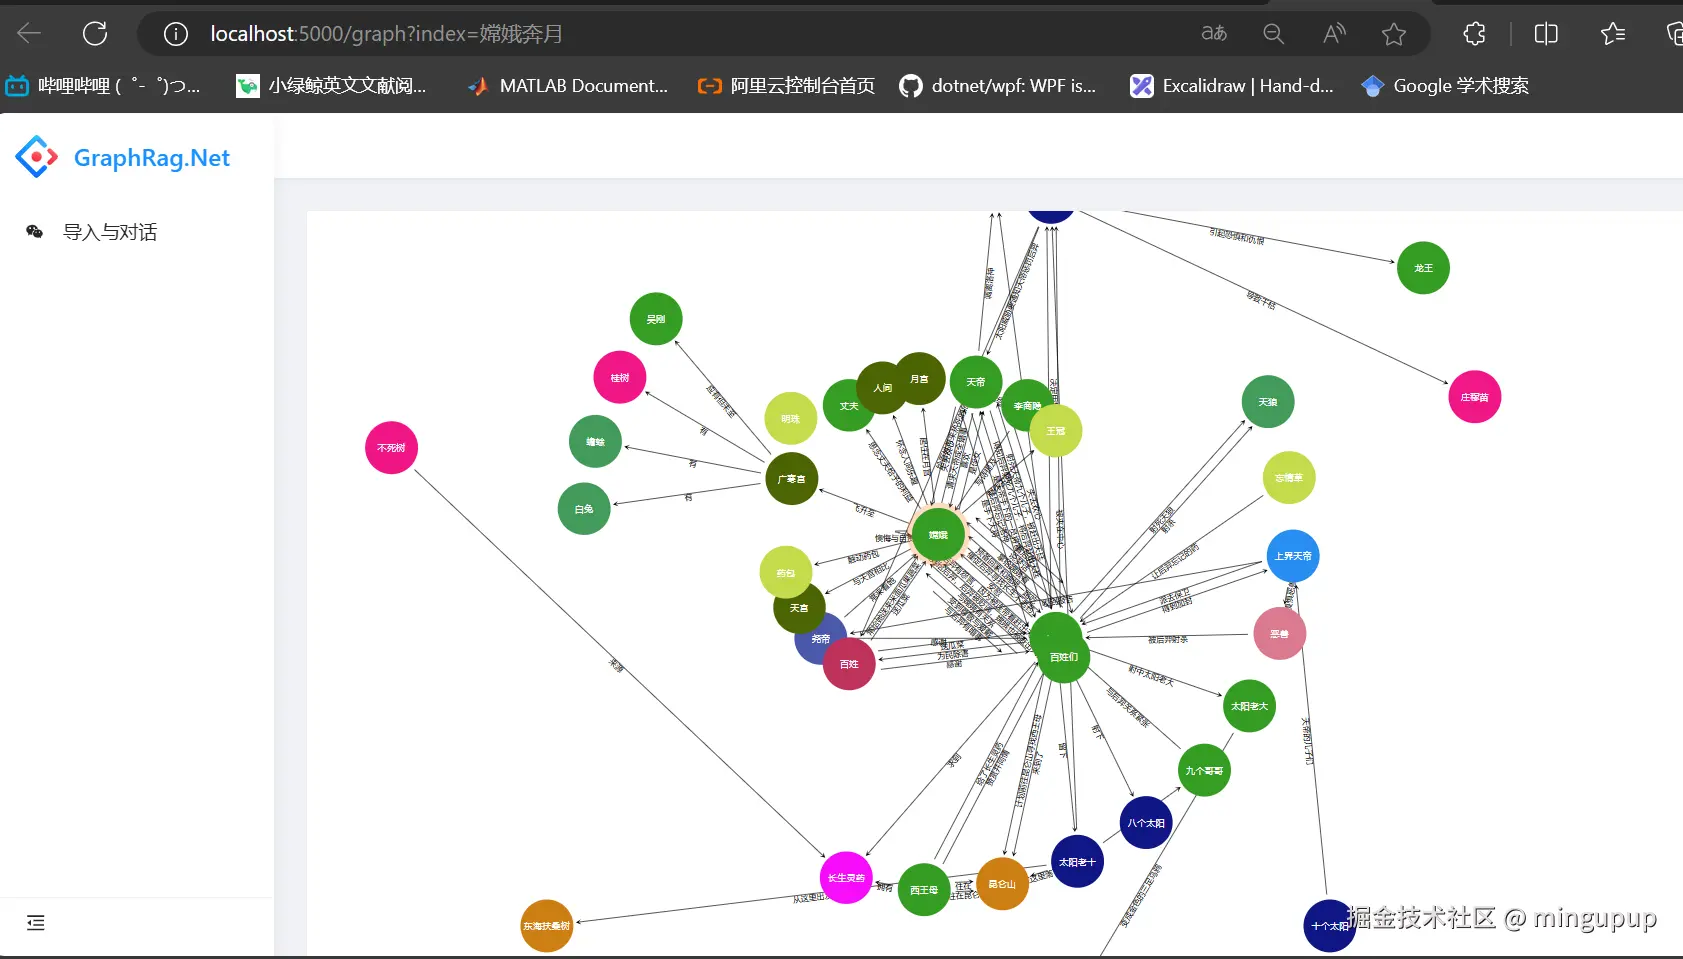The width and height of the screenshot is (1683, 959).
Task: Collapse the sidebar with the fold icon
Action: click(x=36, y=923)
